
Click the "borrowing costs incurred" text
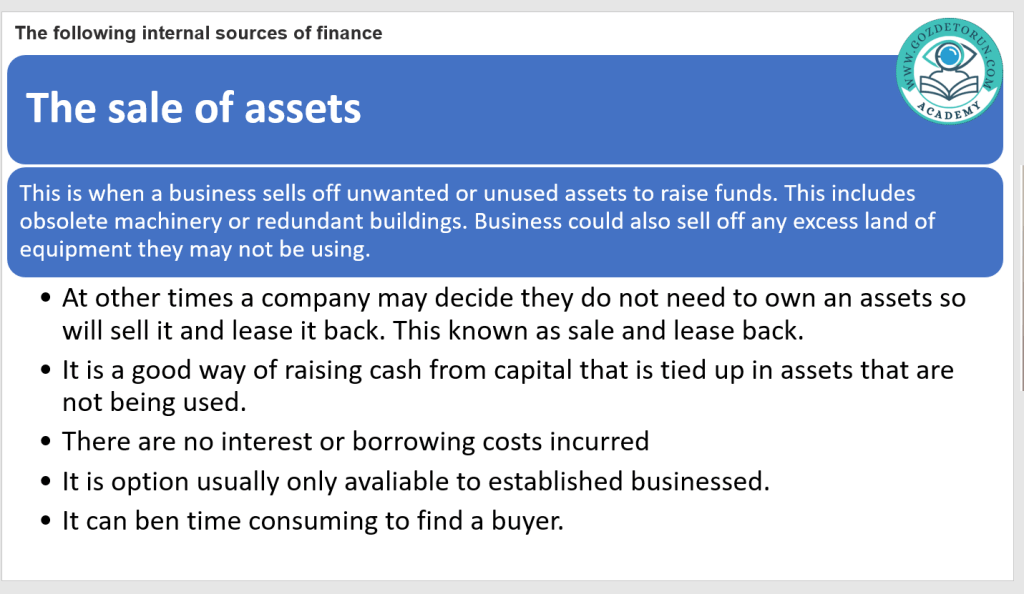[516, 441]
